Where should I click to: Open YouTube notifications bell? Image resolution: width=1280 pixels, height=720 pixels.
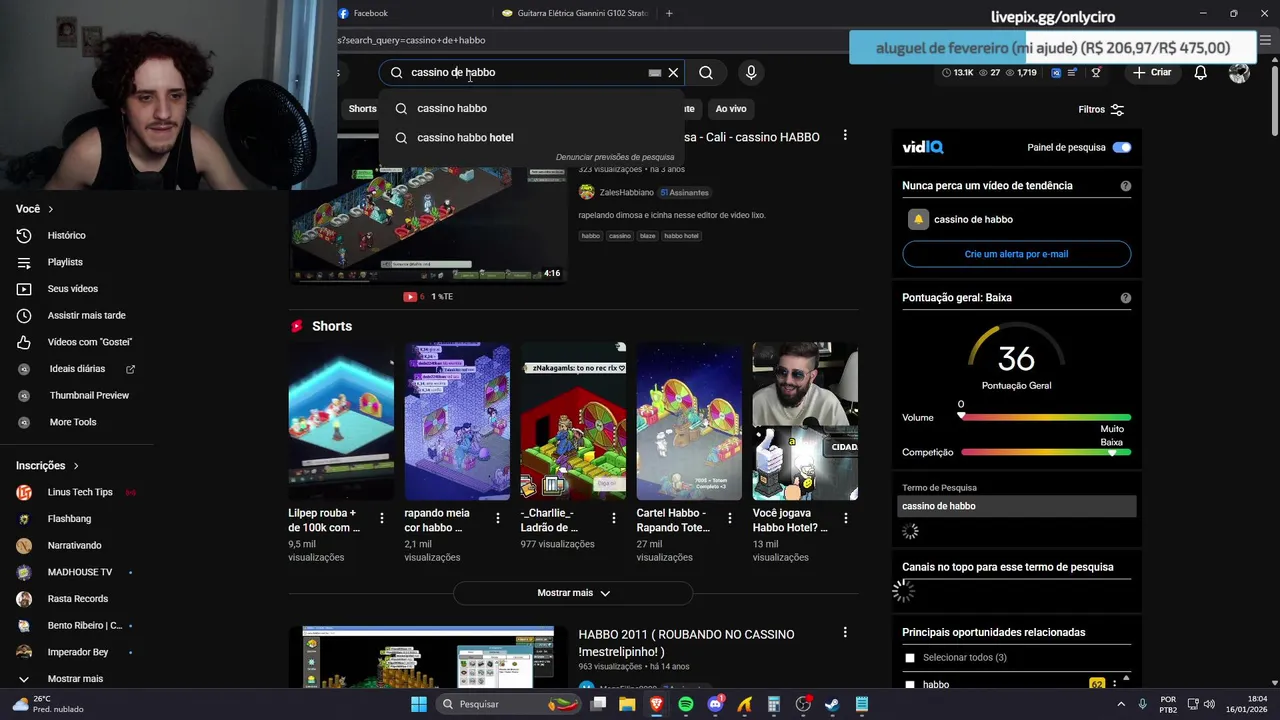(1201, 72)
